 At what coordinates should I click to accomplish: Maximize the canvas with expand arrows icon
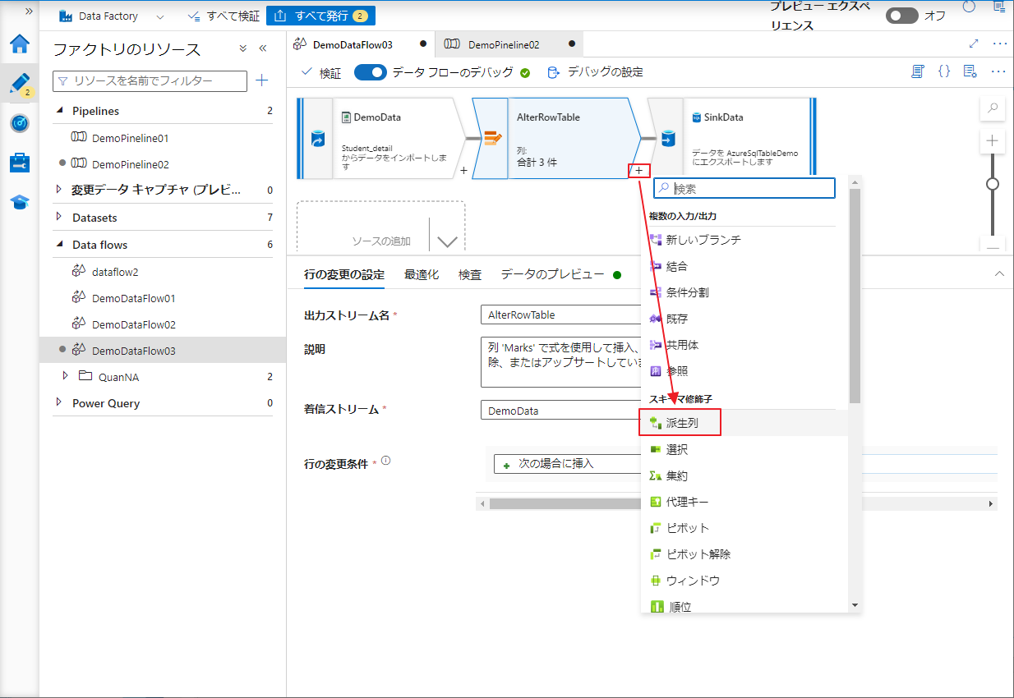pyautogui.click(x=974, y=43)
